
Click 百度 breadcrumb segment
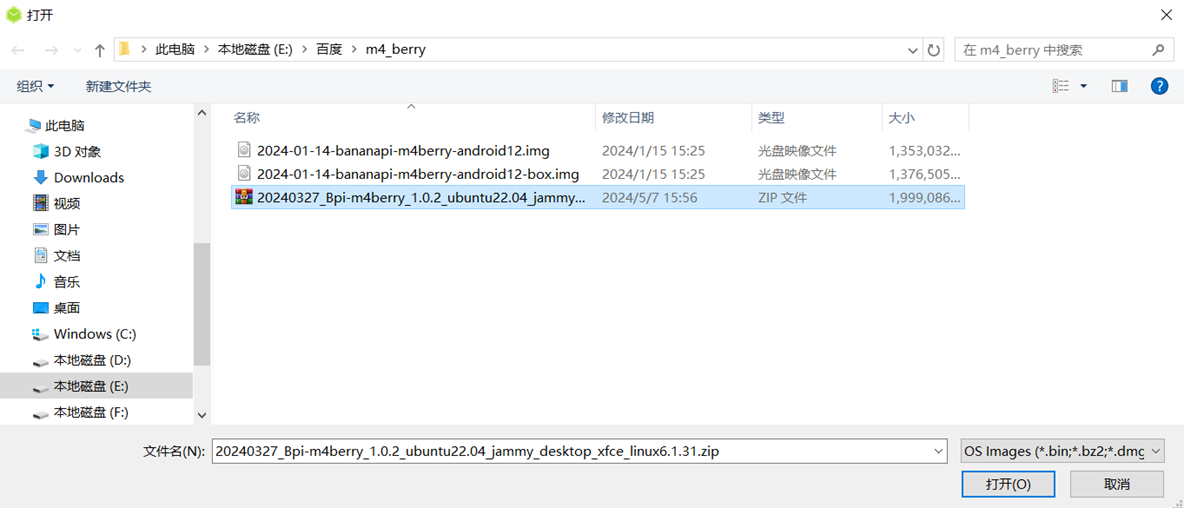coord(329,50)
